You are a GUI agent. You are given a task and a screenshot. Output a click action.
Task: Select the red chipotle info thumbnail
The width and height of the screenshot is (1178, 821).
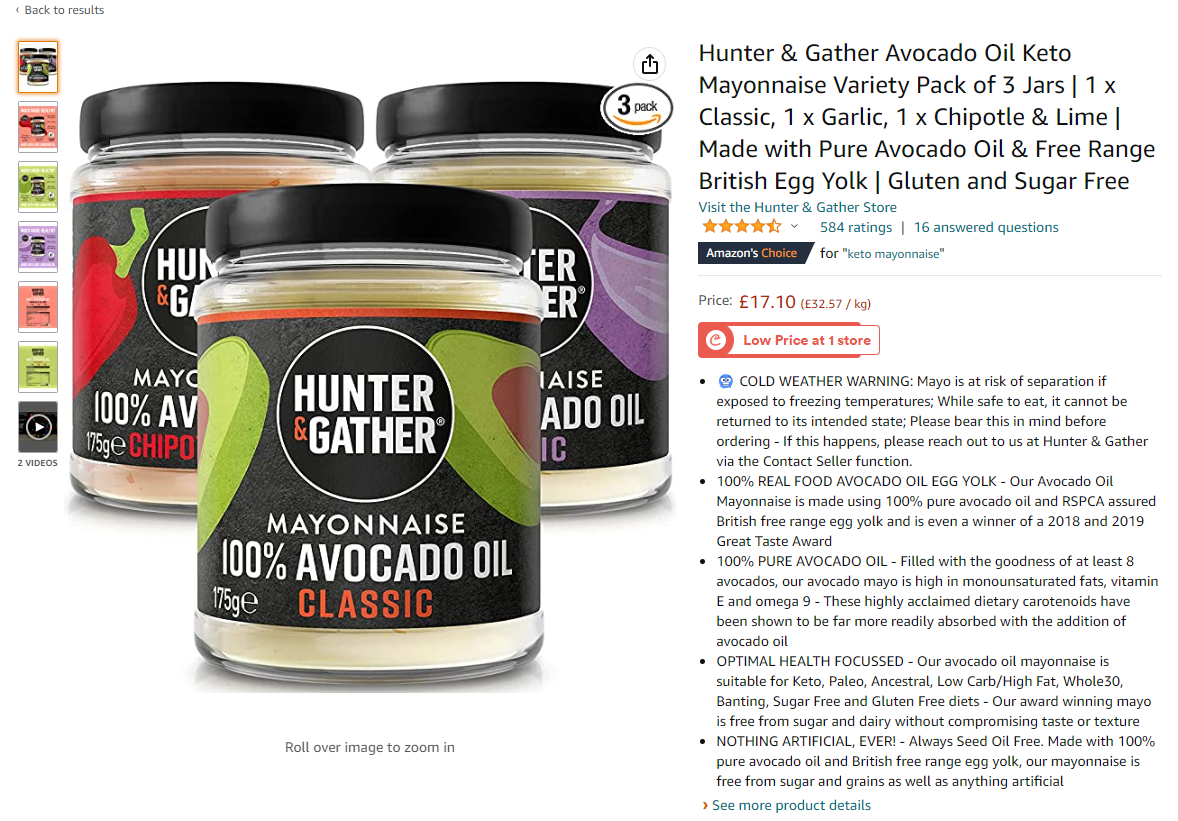(38, 127)
